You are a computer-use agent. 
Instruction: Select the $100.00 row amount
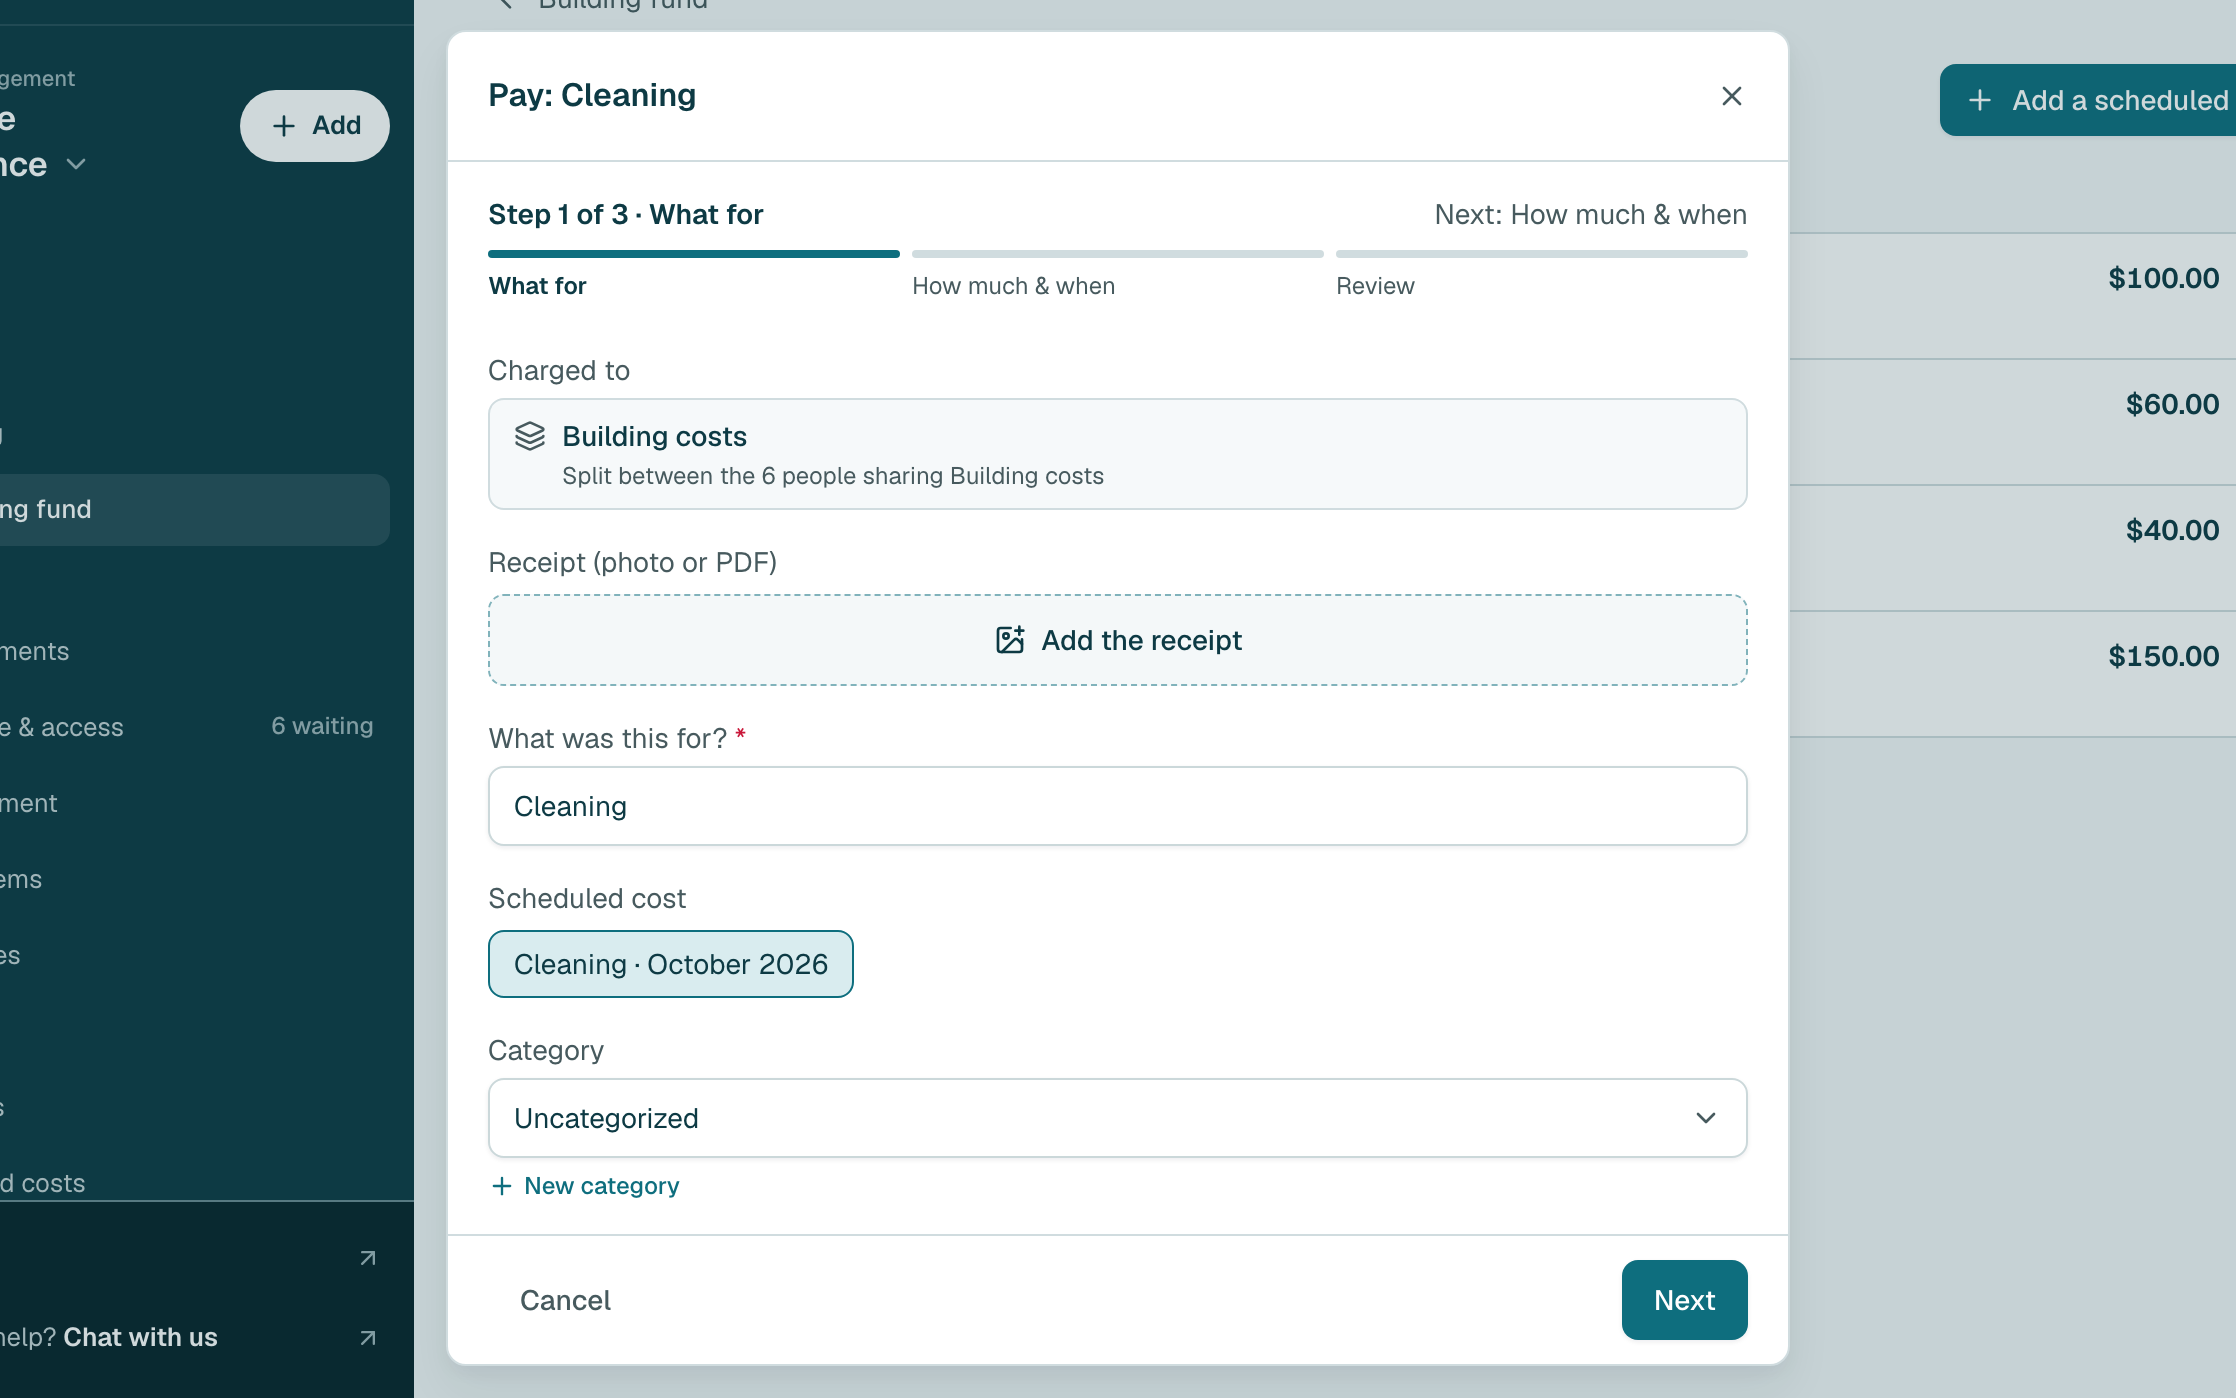click(x=2163, y=278)
